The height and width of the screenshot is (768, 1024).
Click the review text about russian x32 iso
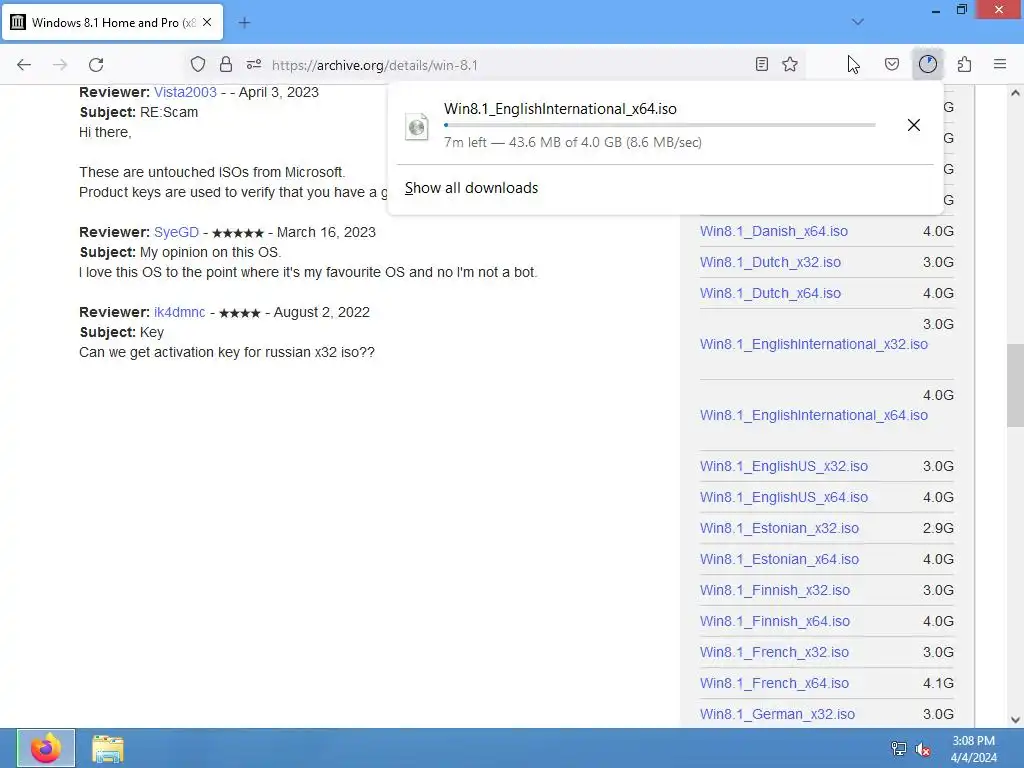[227, 352]
